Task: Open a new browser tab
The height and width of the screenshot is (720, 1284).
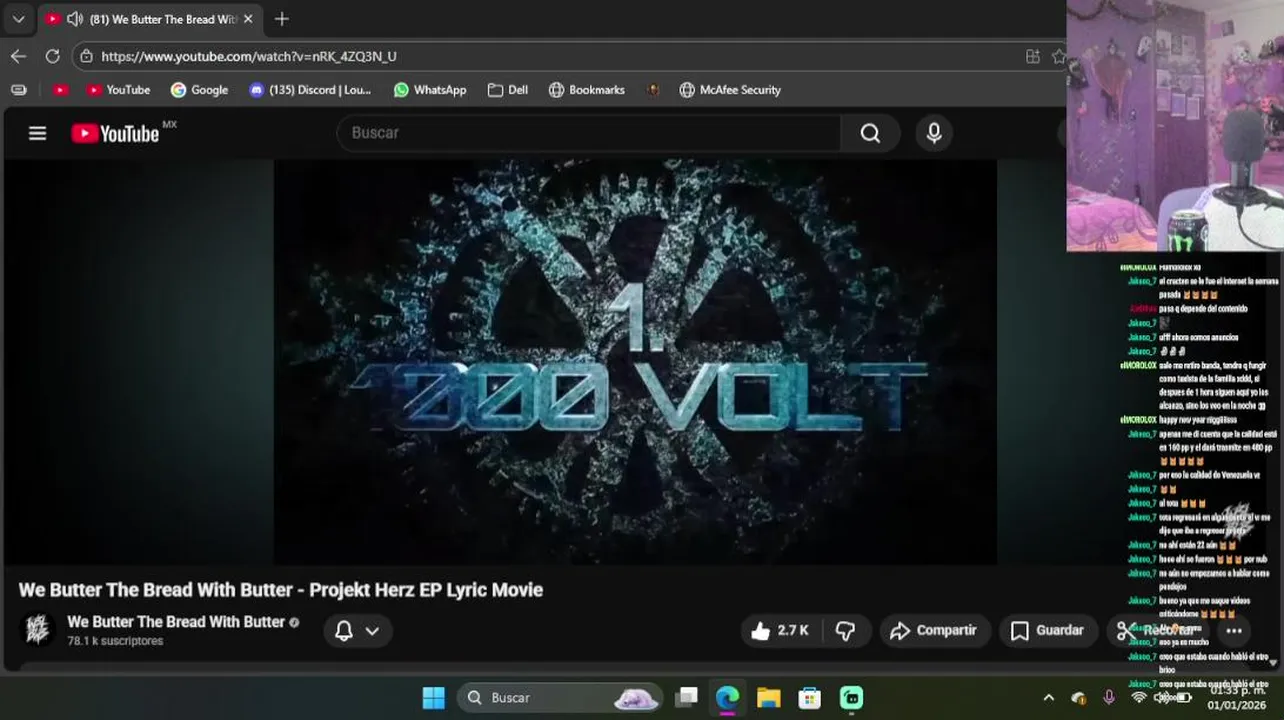Action: tap(282, 19)
